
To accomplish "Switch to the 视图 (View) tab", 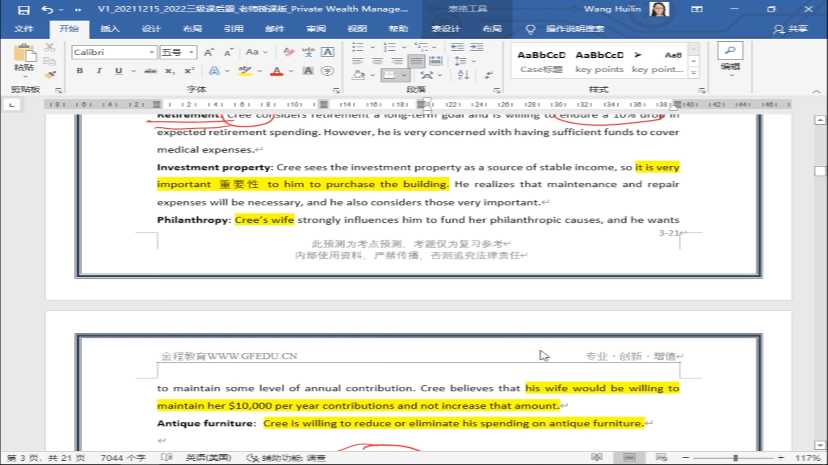I will click(357, 29).
